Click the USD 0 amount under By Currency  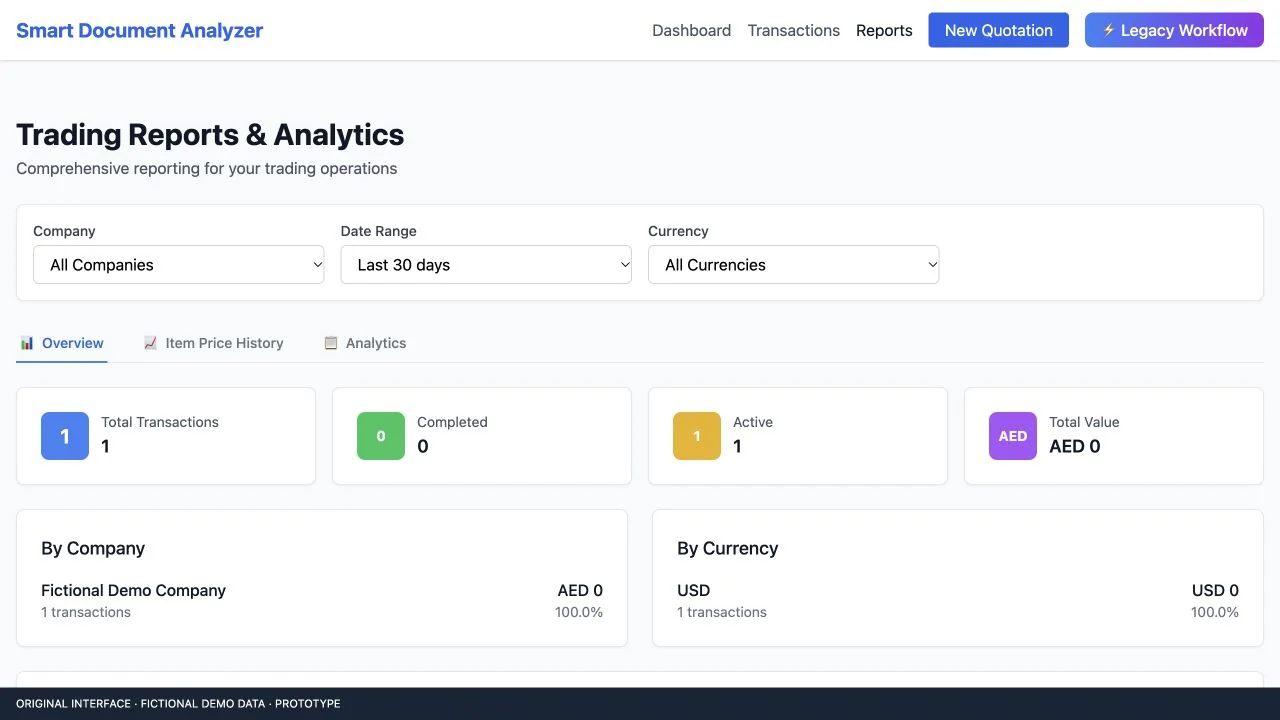[x=1215, y=590]
